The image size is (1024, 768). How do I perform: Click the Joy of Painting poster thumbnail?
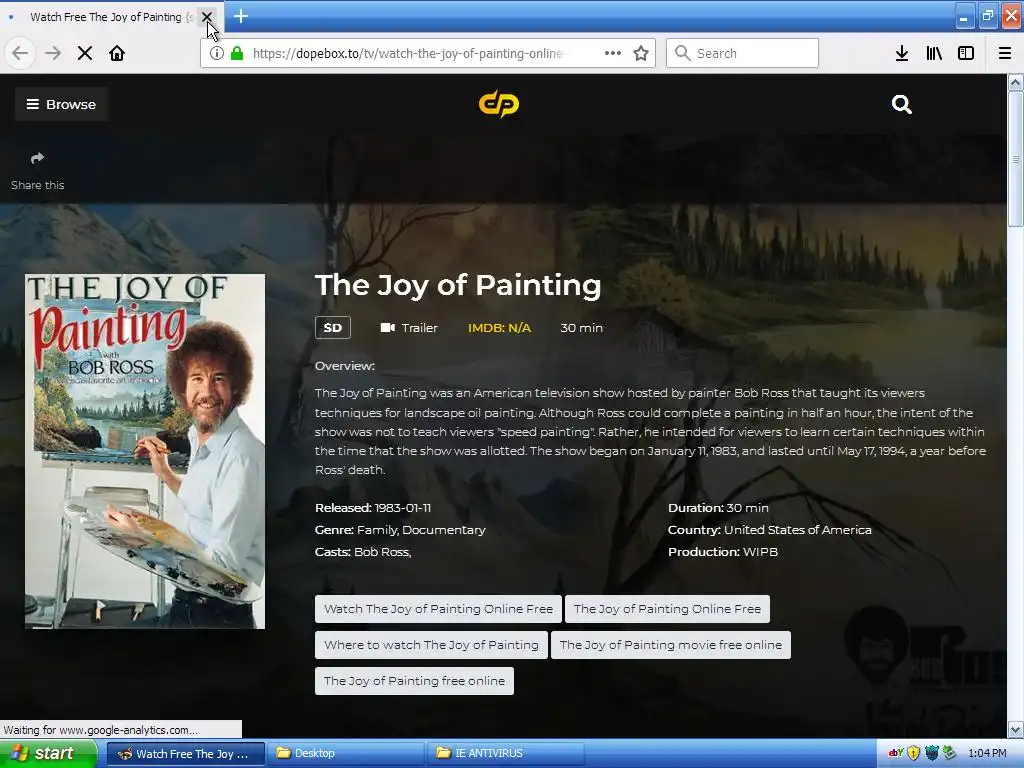[145, 451]
